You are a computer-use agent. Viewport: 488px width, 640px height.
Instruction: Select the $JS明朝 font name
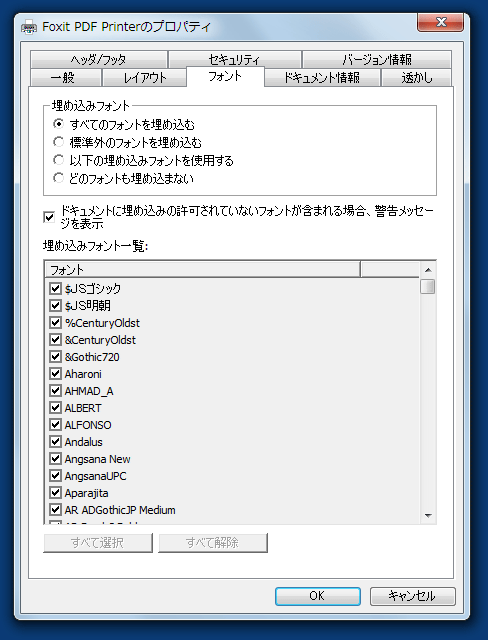88,305
